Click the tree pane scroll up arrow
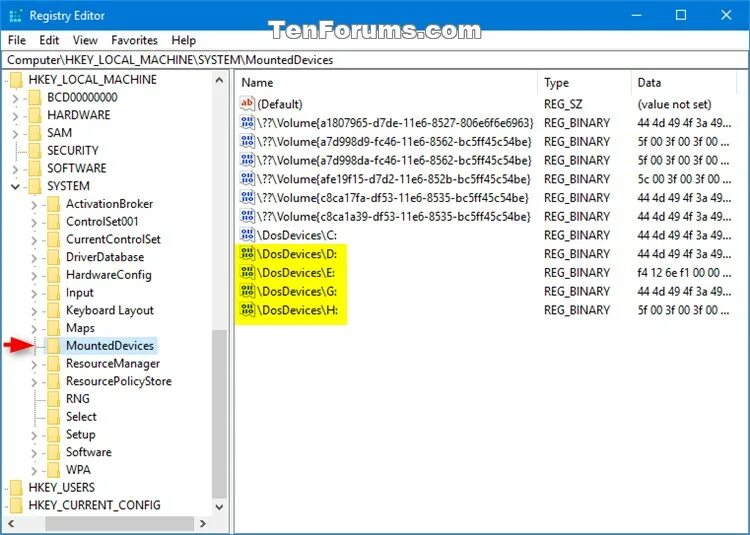 pos(219,80)
